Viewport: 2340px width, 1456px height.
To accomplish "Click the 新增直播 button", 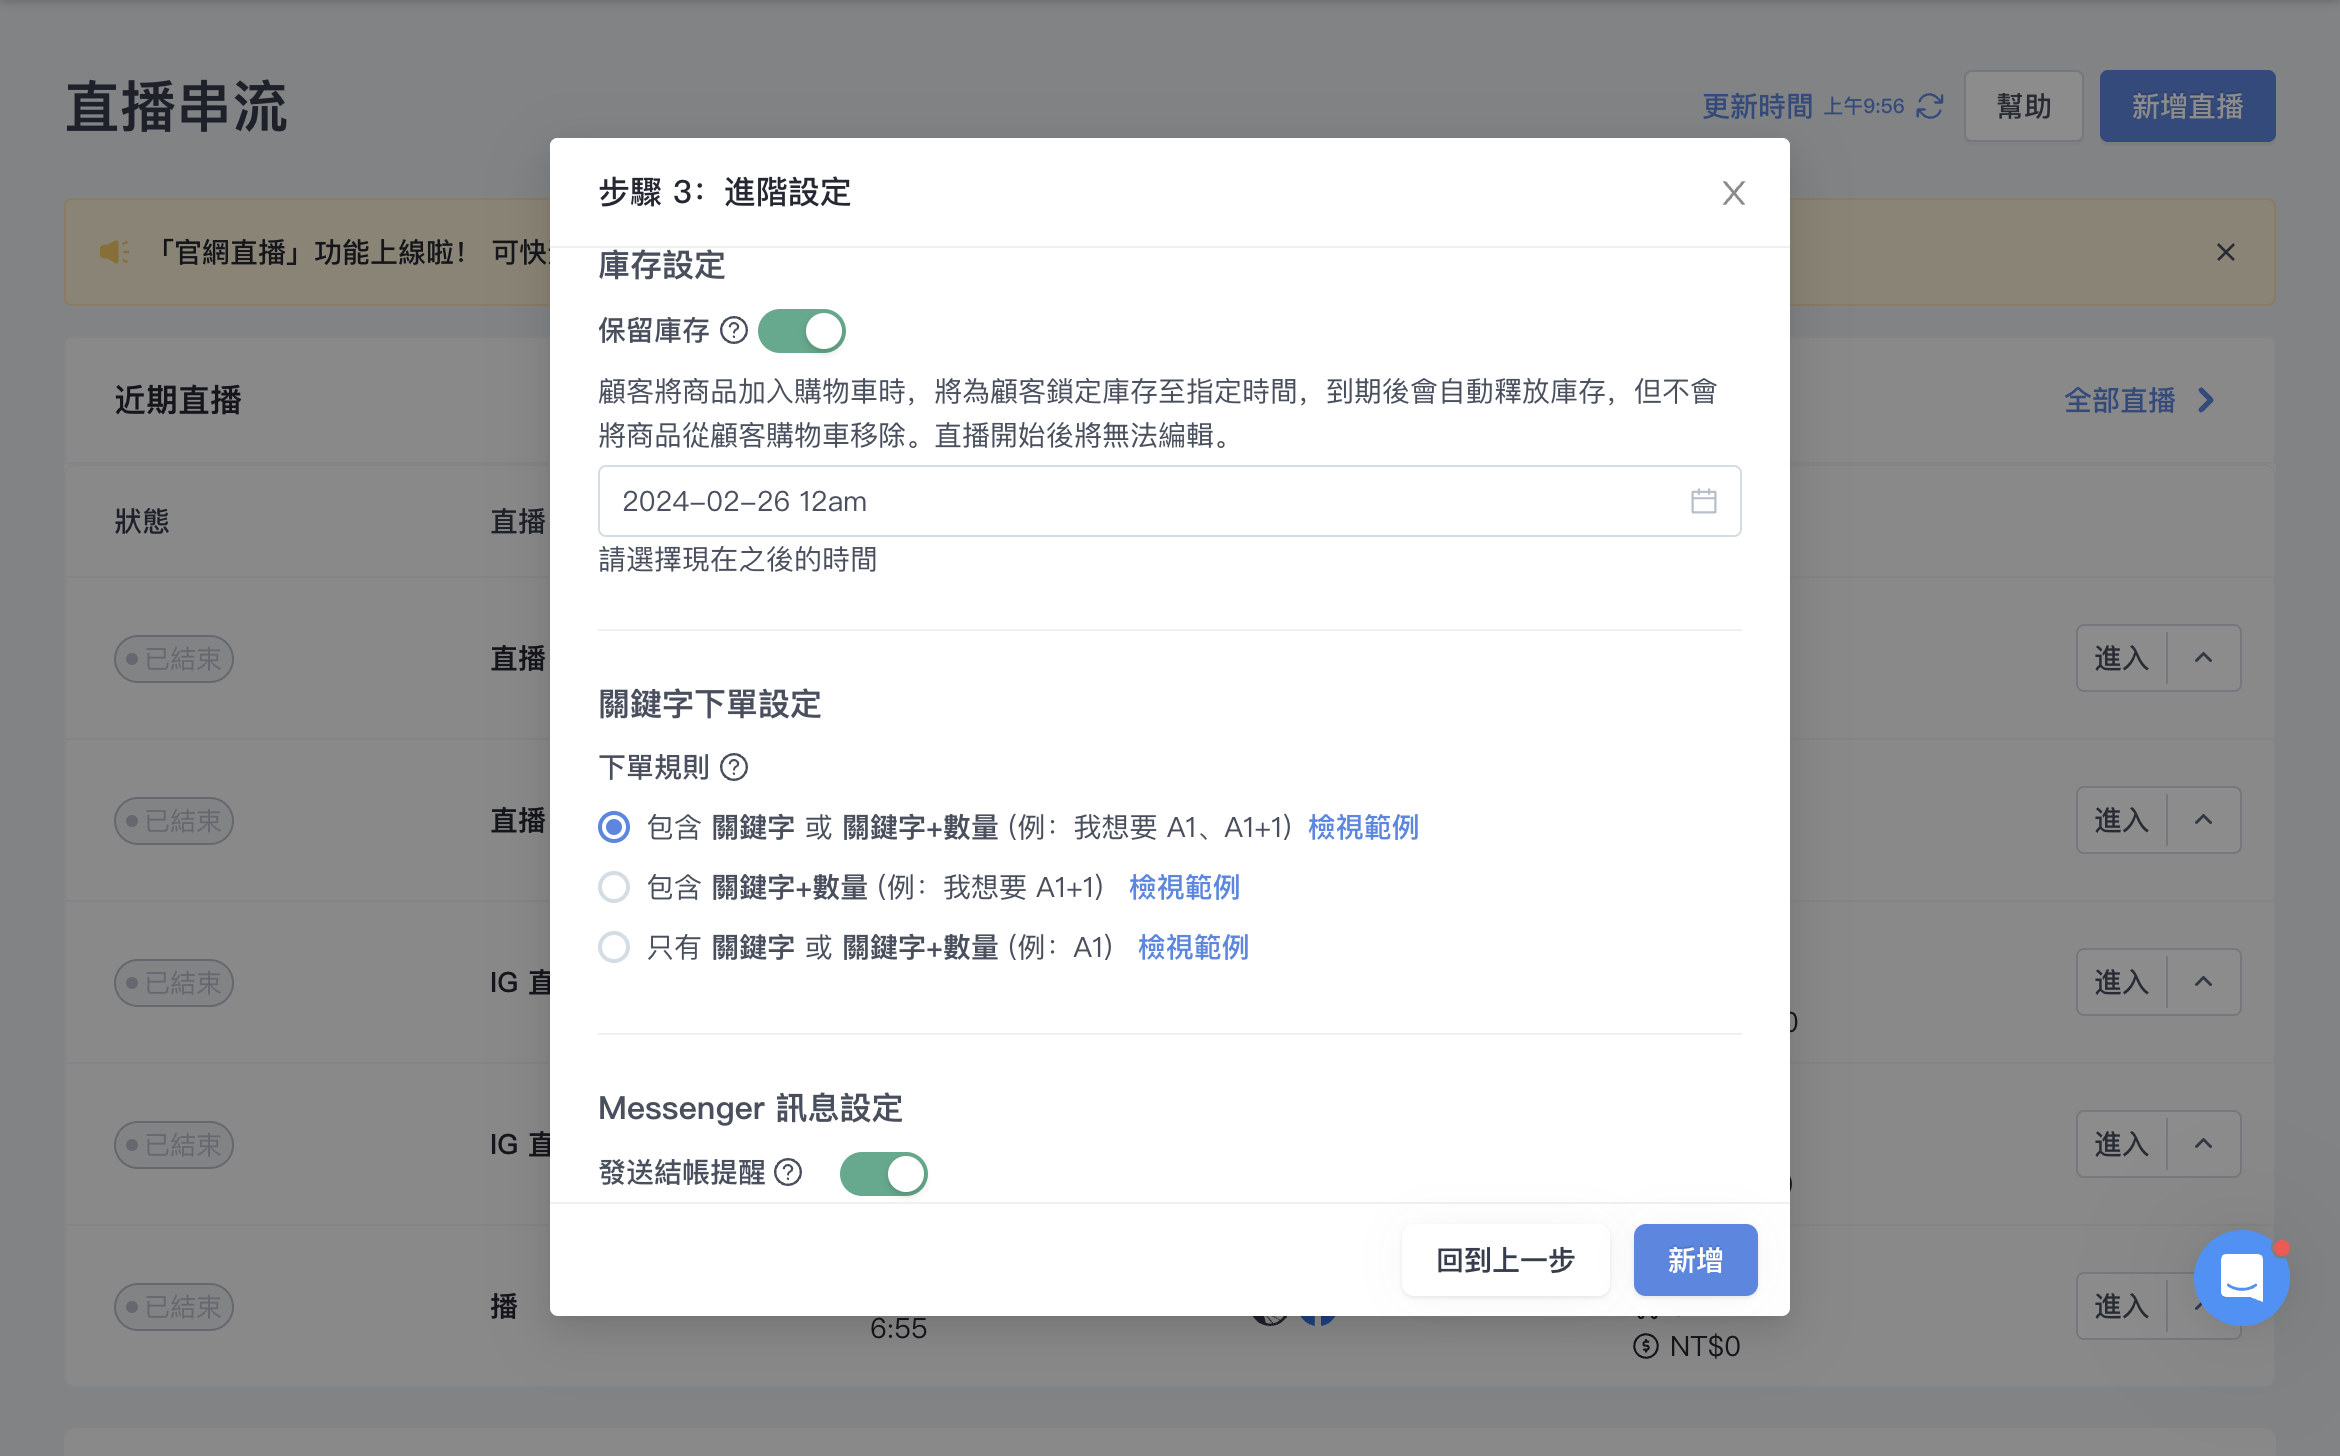I will point(2188,106).
